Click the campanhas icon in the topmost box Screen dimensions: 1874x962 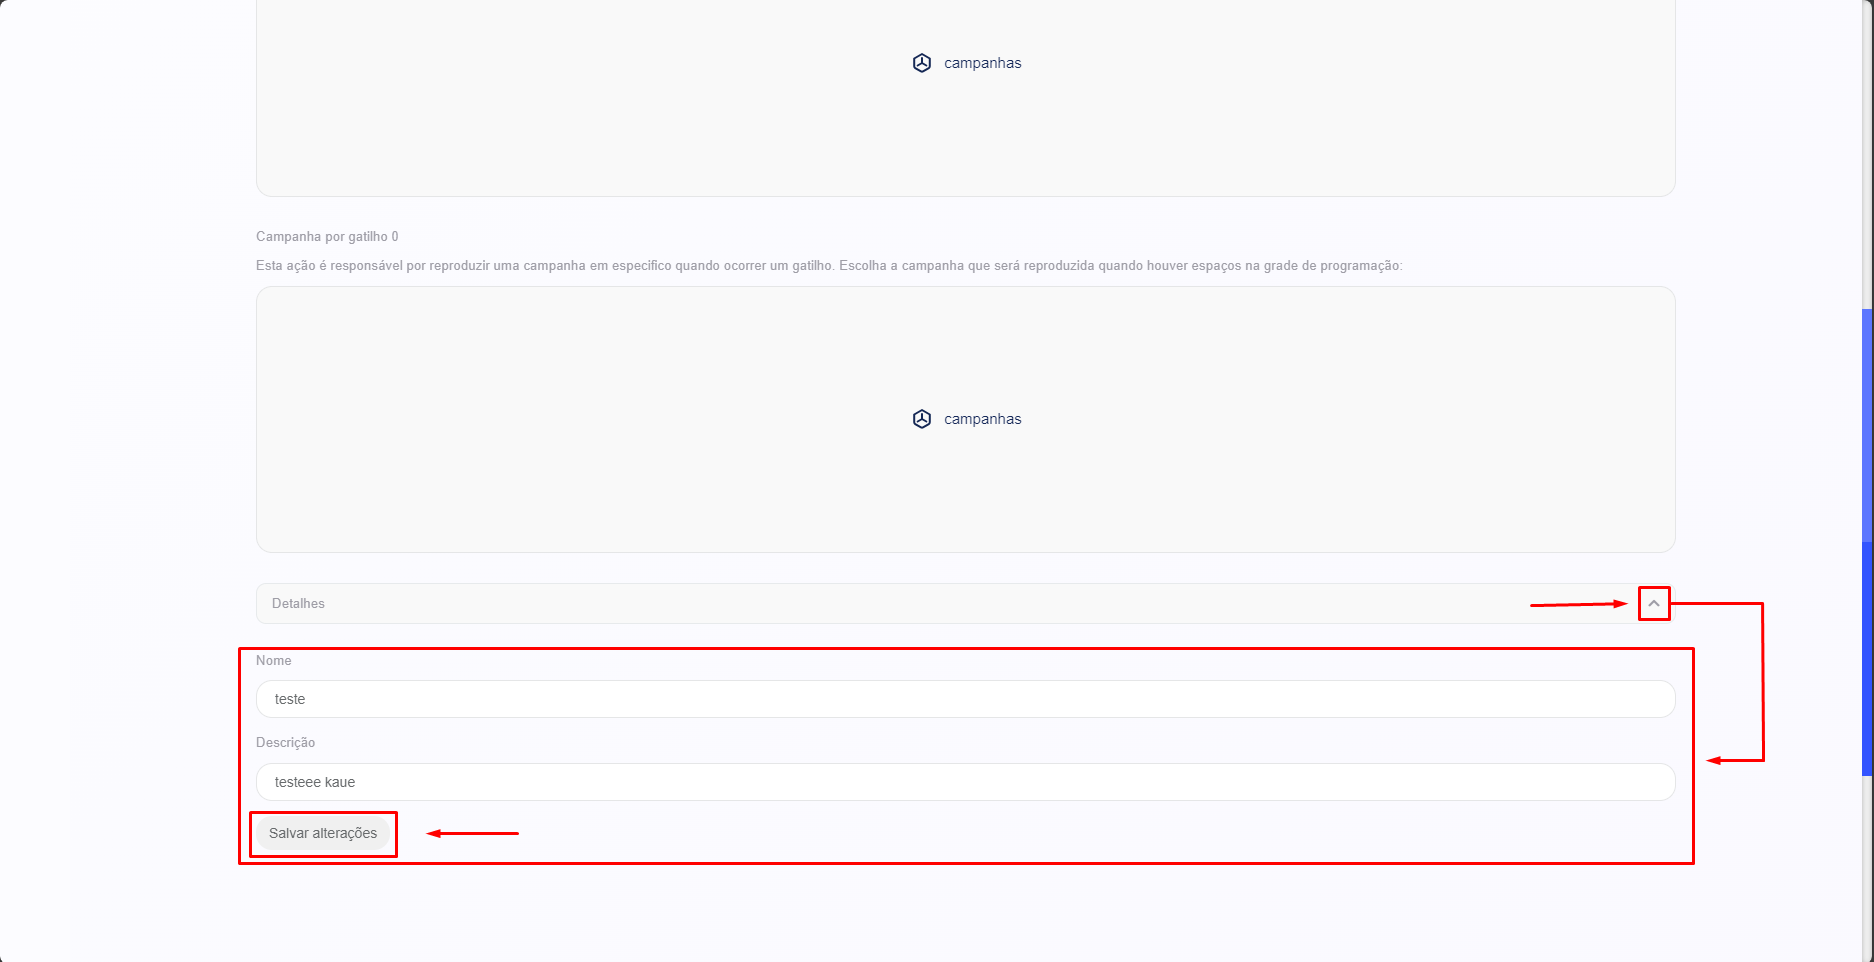coord(921,63)
